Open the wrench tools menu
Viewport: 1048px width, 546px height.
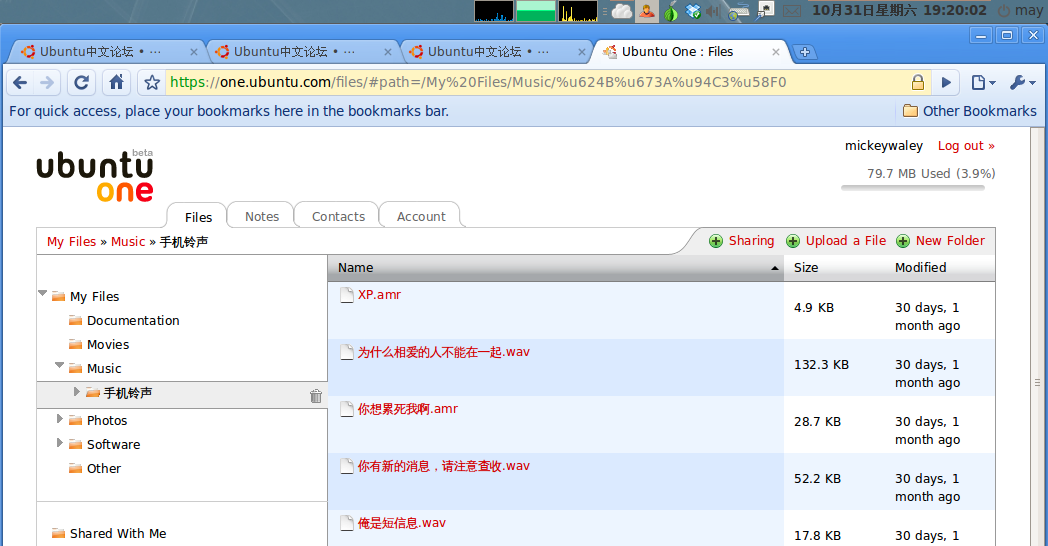click(x=1023, y=82)
